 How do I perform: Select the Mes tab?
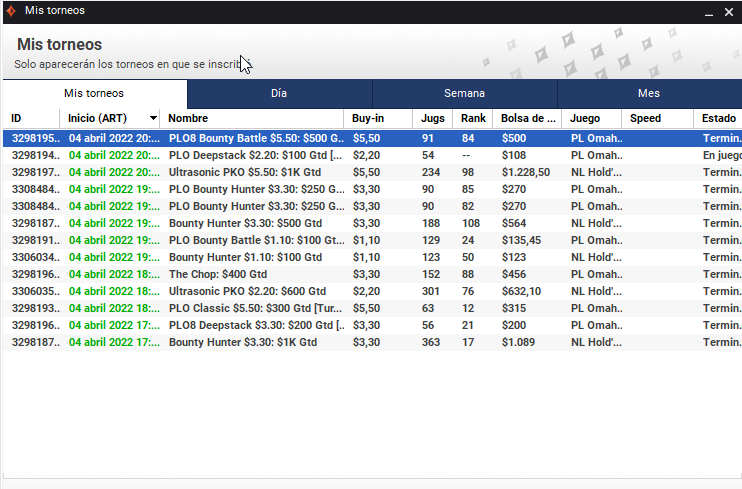[x=649, y=93]
